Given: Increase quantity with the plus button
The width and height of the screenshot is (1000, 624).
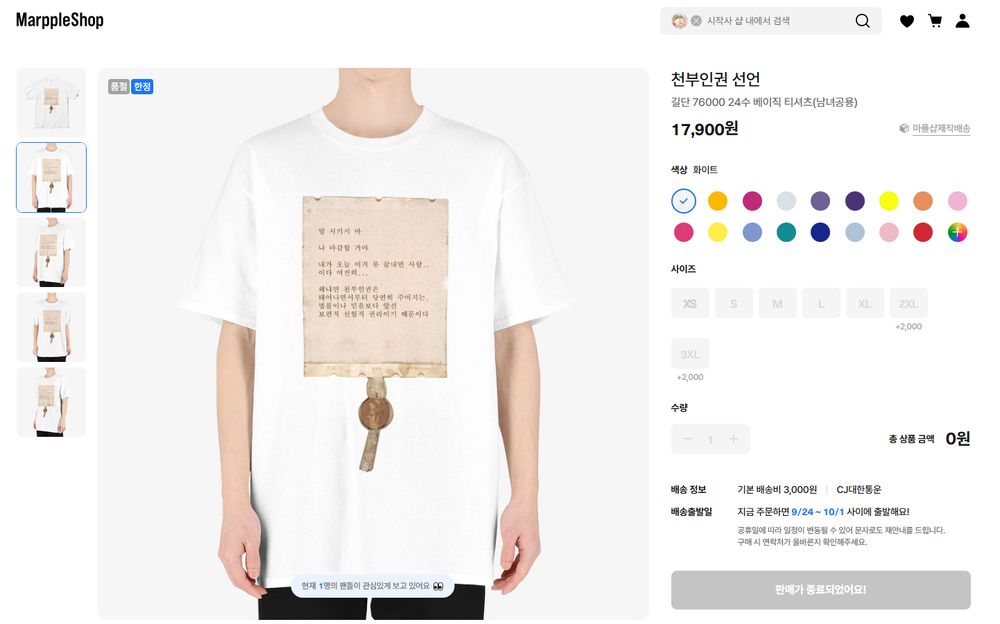Looking at the screenshot, I should (733, 439).
